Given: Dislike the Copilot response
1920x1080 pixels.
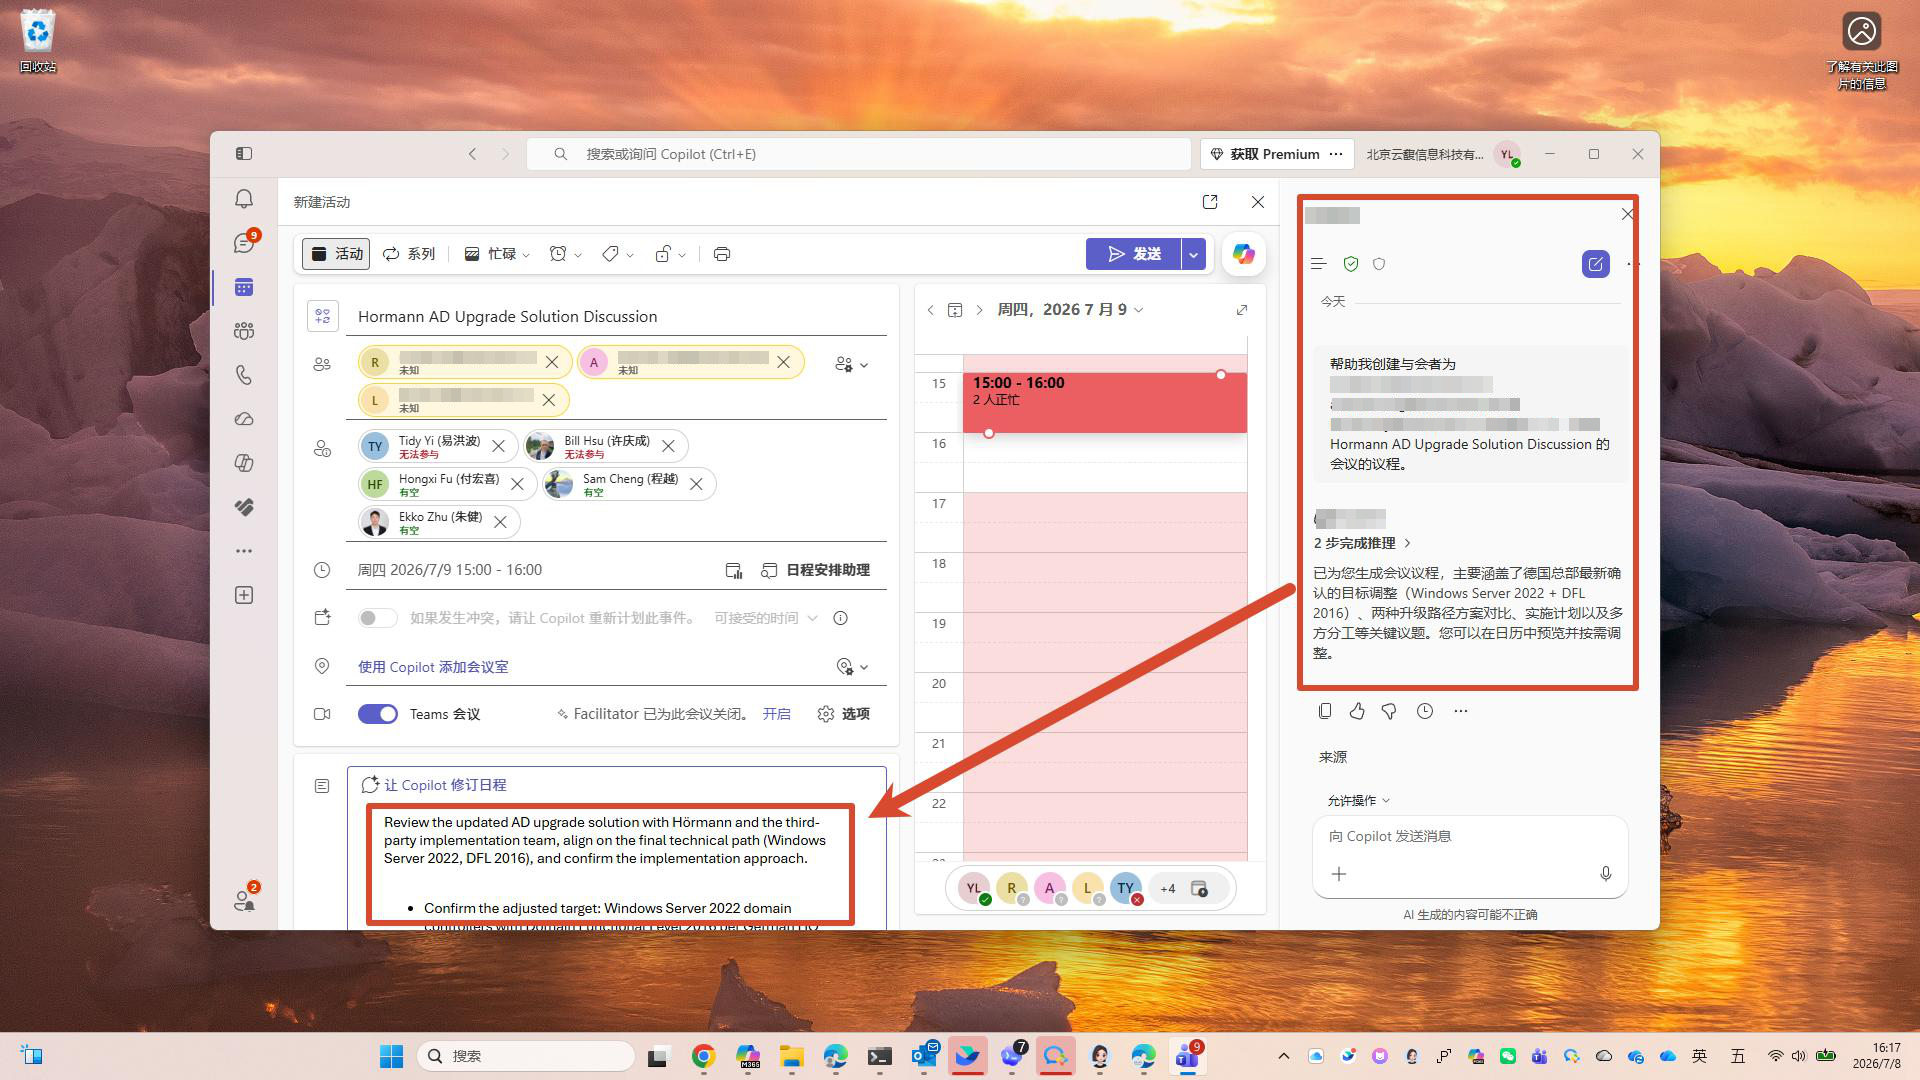Looking at the screenshot, I should [1389, 711].
